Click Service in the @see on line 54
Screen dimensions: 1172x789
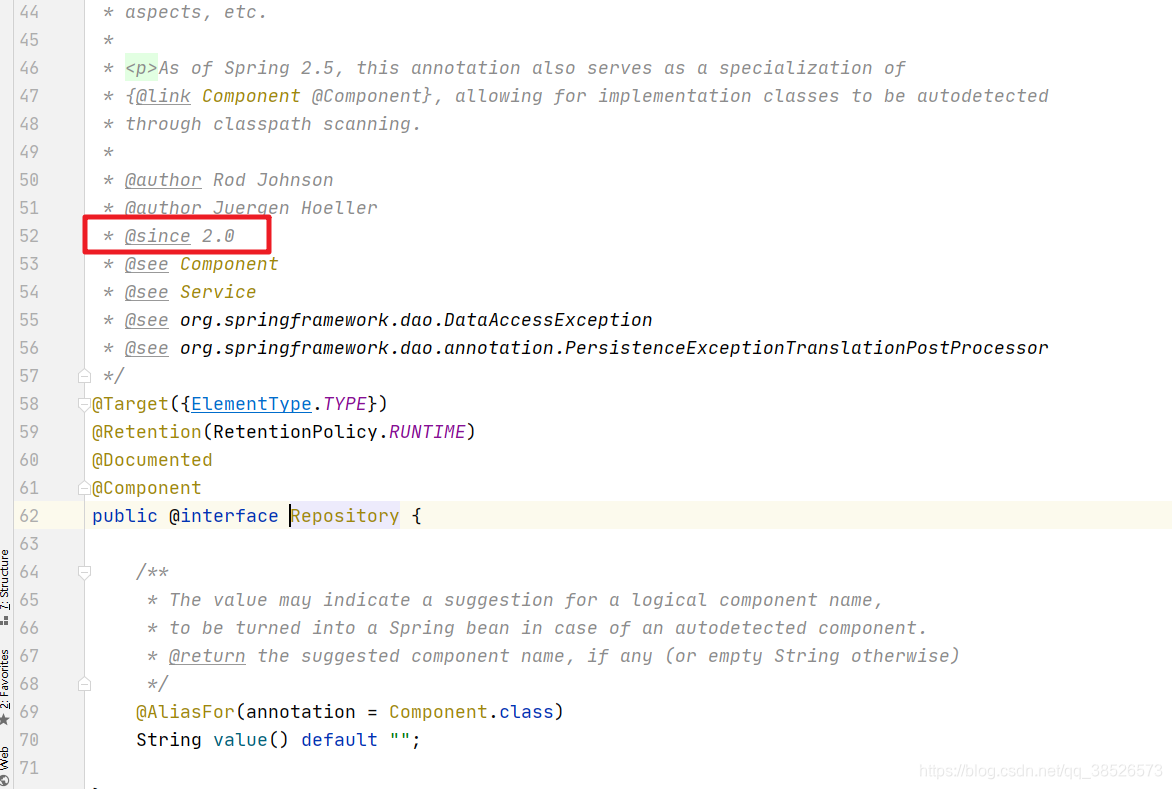pos(218,292)
